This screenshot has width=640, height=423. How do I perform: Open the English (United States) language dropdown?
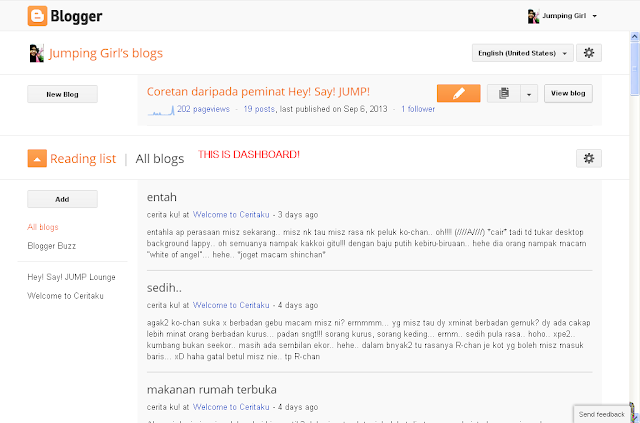522,53
